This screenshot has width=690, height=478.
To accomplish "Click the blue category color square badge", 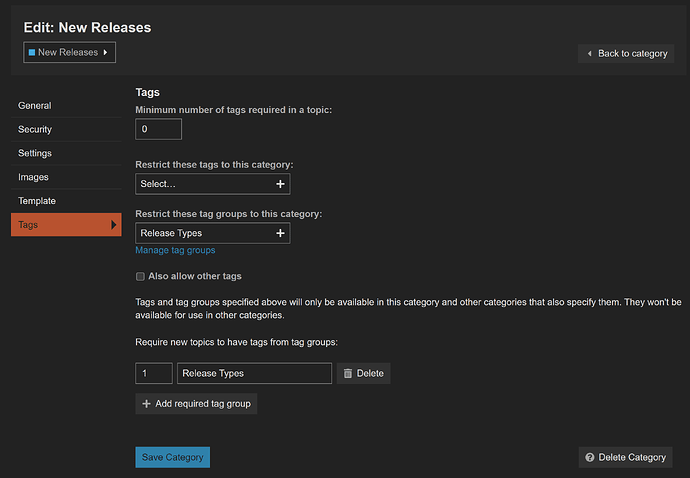I will (x=32, y=52).
